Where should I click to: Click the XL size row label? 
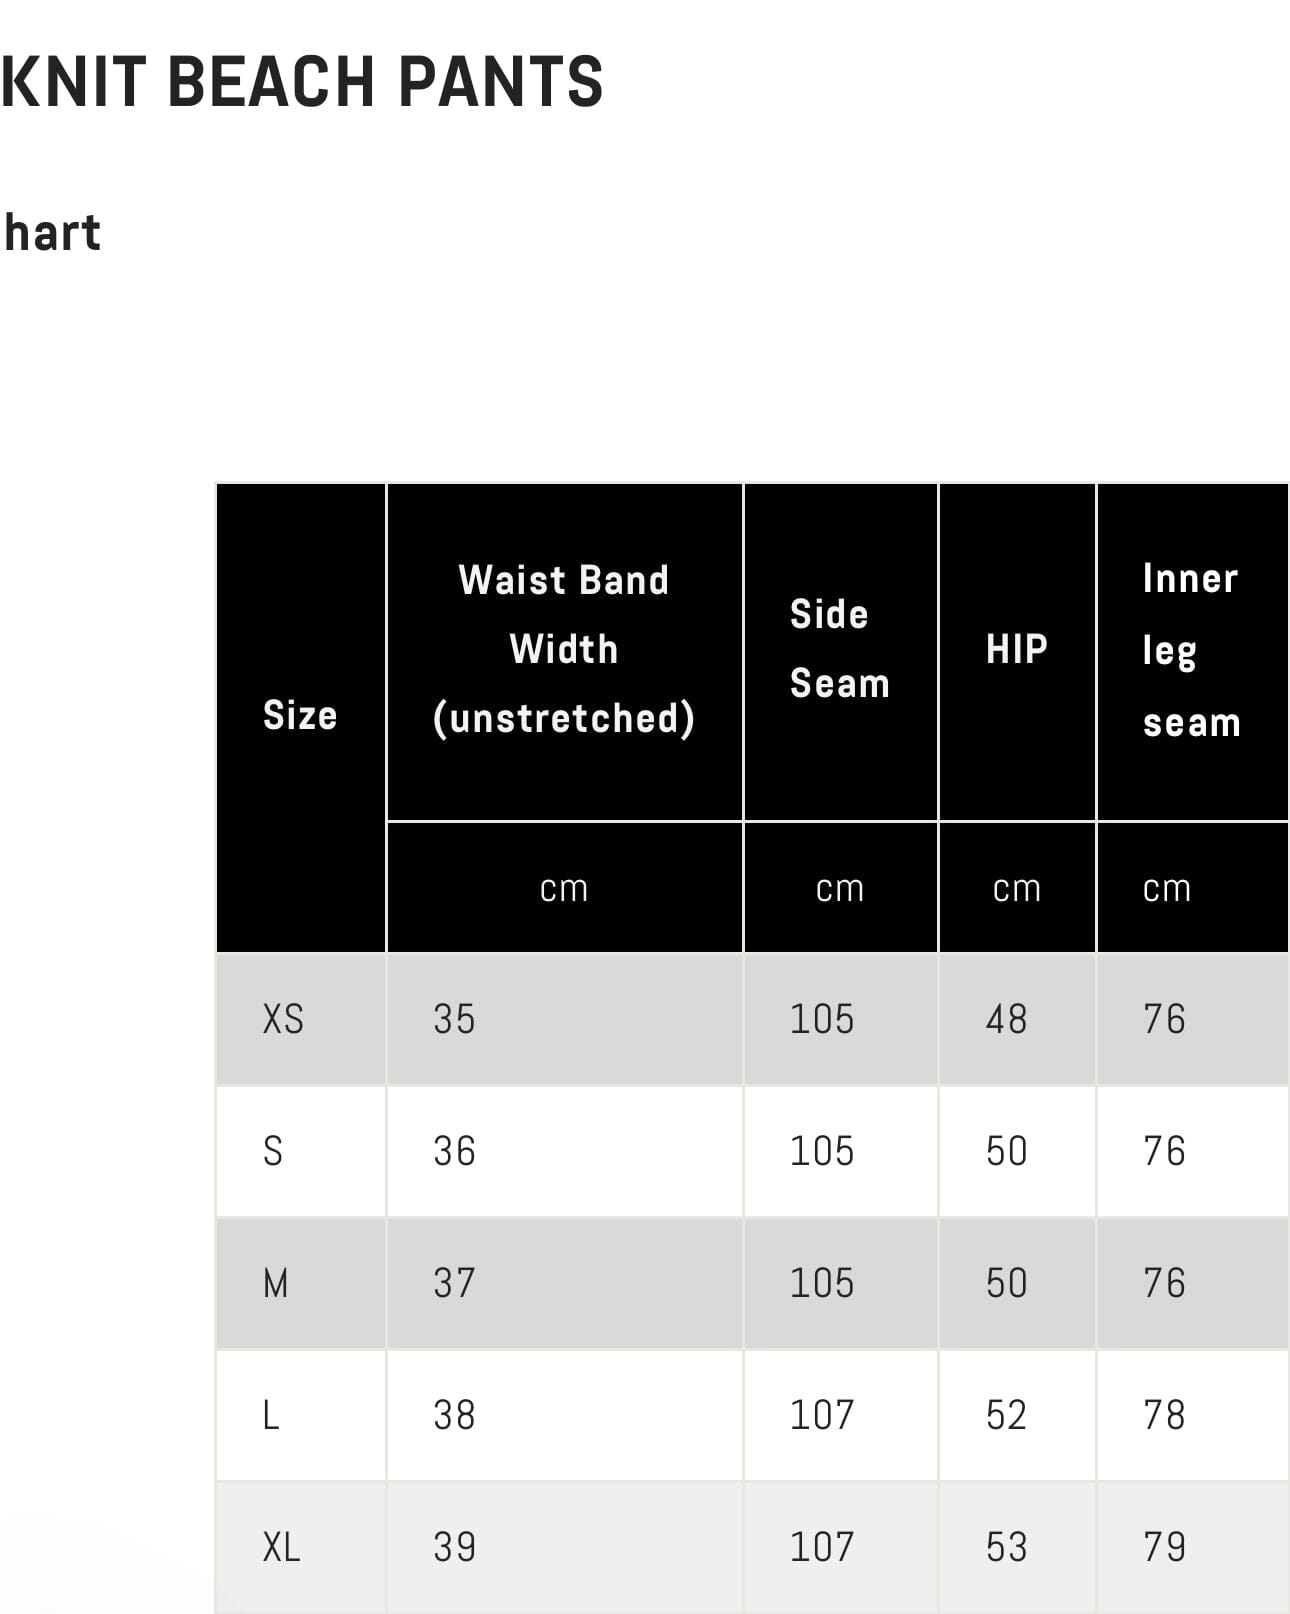tap(281, 1547)
